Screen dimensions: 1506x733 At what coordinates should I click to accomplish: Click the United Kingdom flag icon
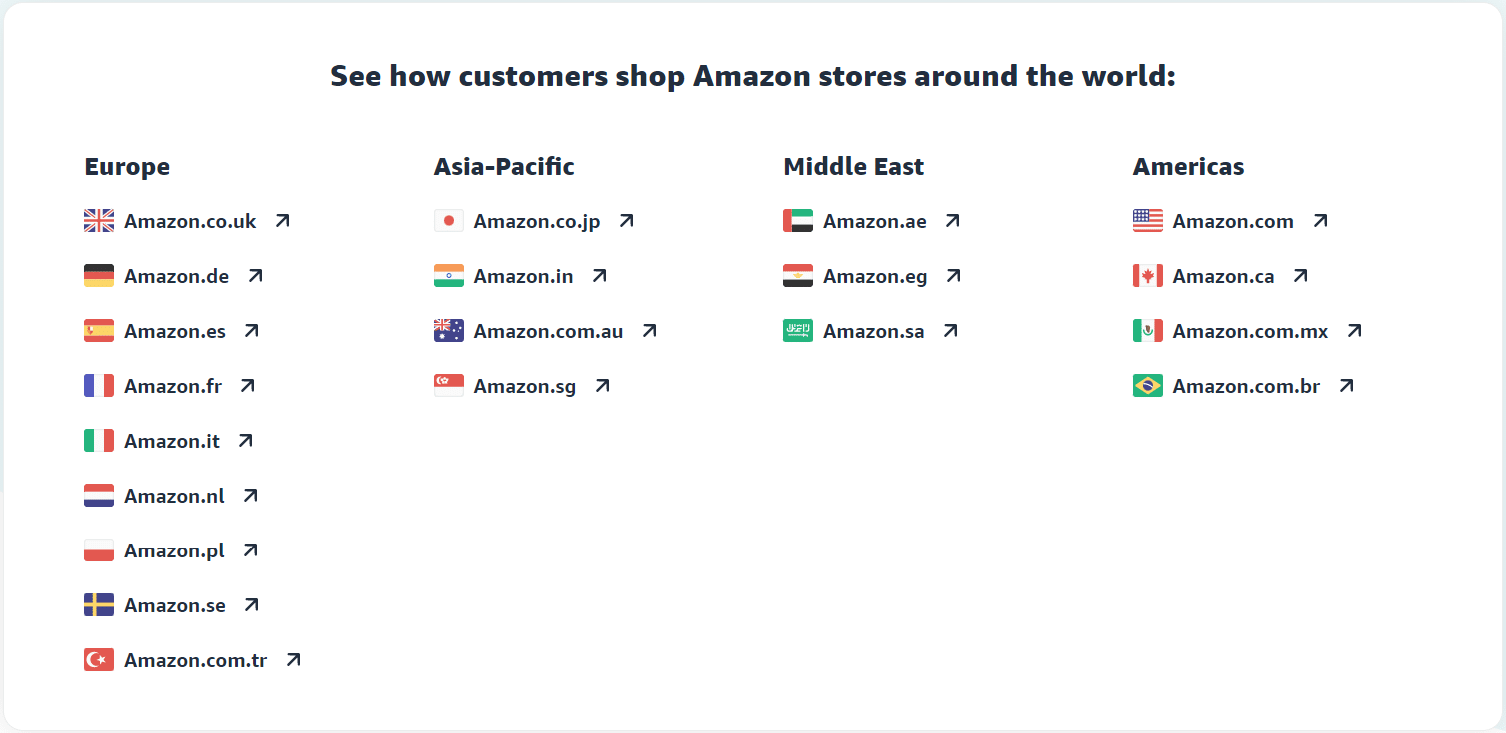pyautogui.click(x=99, y=221)
